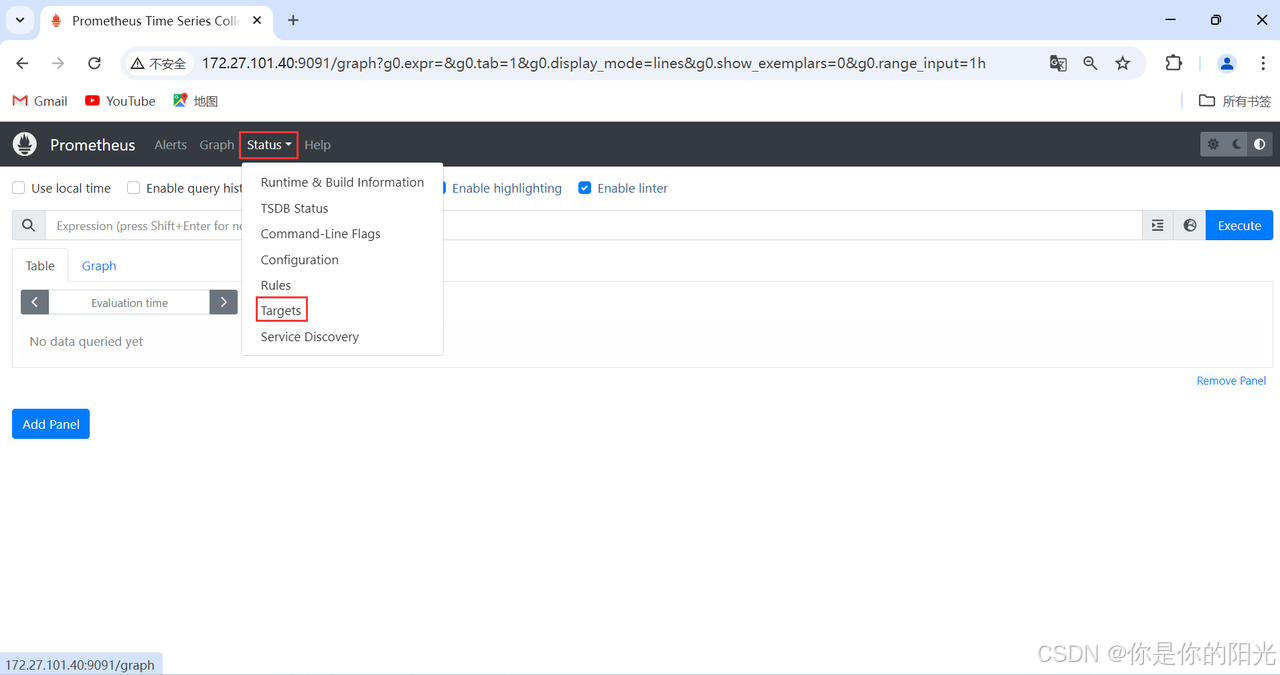Select the Prometheus Time Series browser tab
Image resolution: width=1280 pixels, height=675 pixels.
[155, 20]
